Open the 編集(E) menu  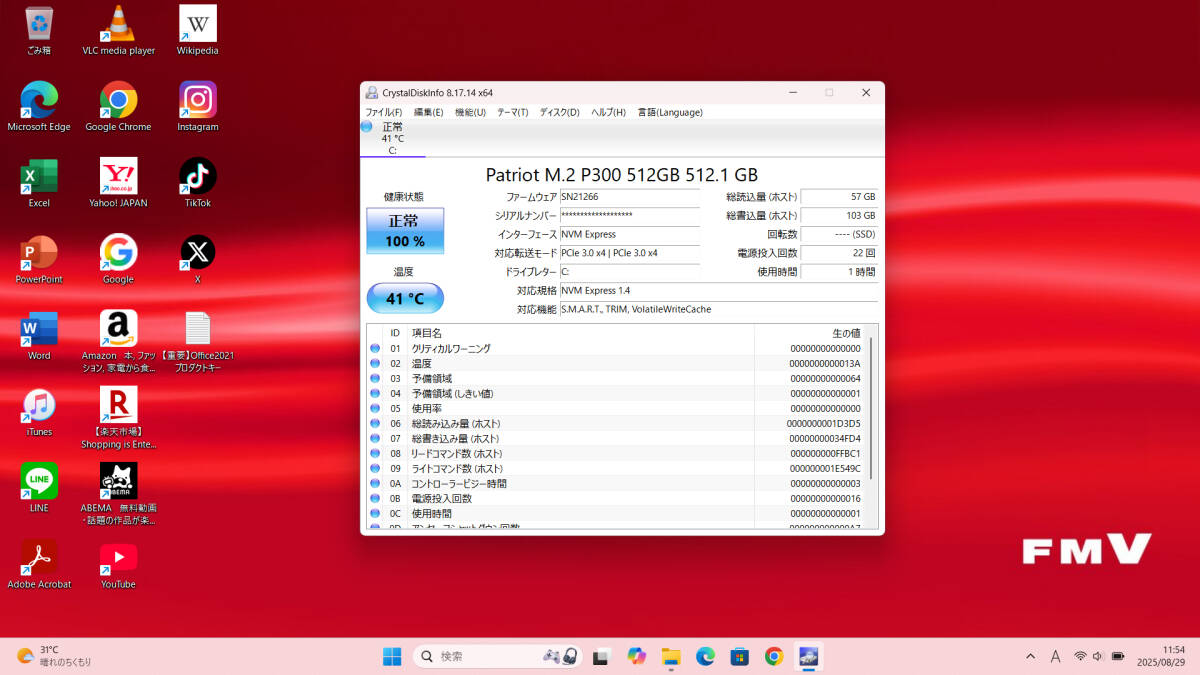pyautogui.click(x=429, y=112)
